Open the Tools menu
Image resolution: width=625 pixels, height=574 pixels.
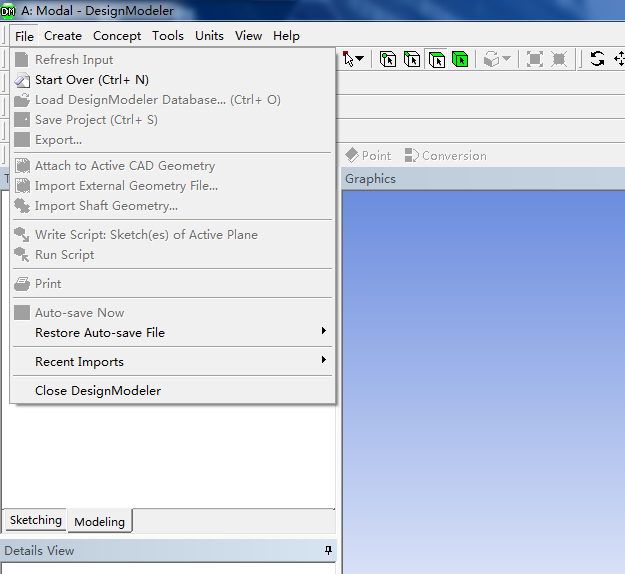pos(168,36)
